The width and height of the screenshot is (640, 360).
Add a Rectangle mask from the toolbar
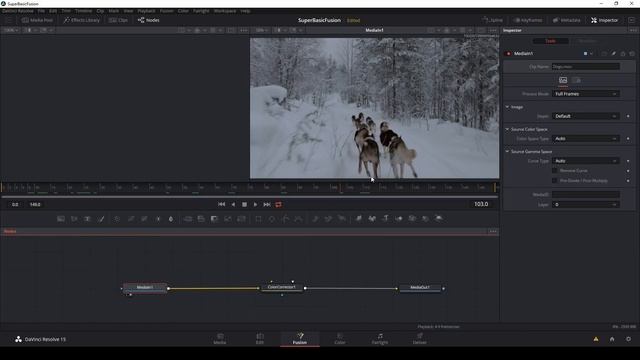pyautogui.click(x=258, y=219)
